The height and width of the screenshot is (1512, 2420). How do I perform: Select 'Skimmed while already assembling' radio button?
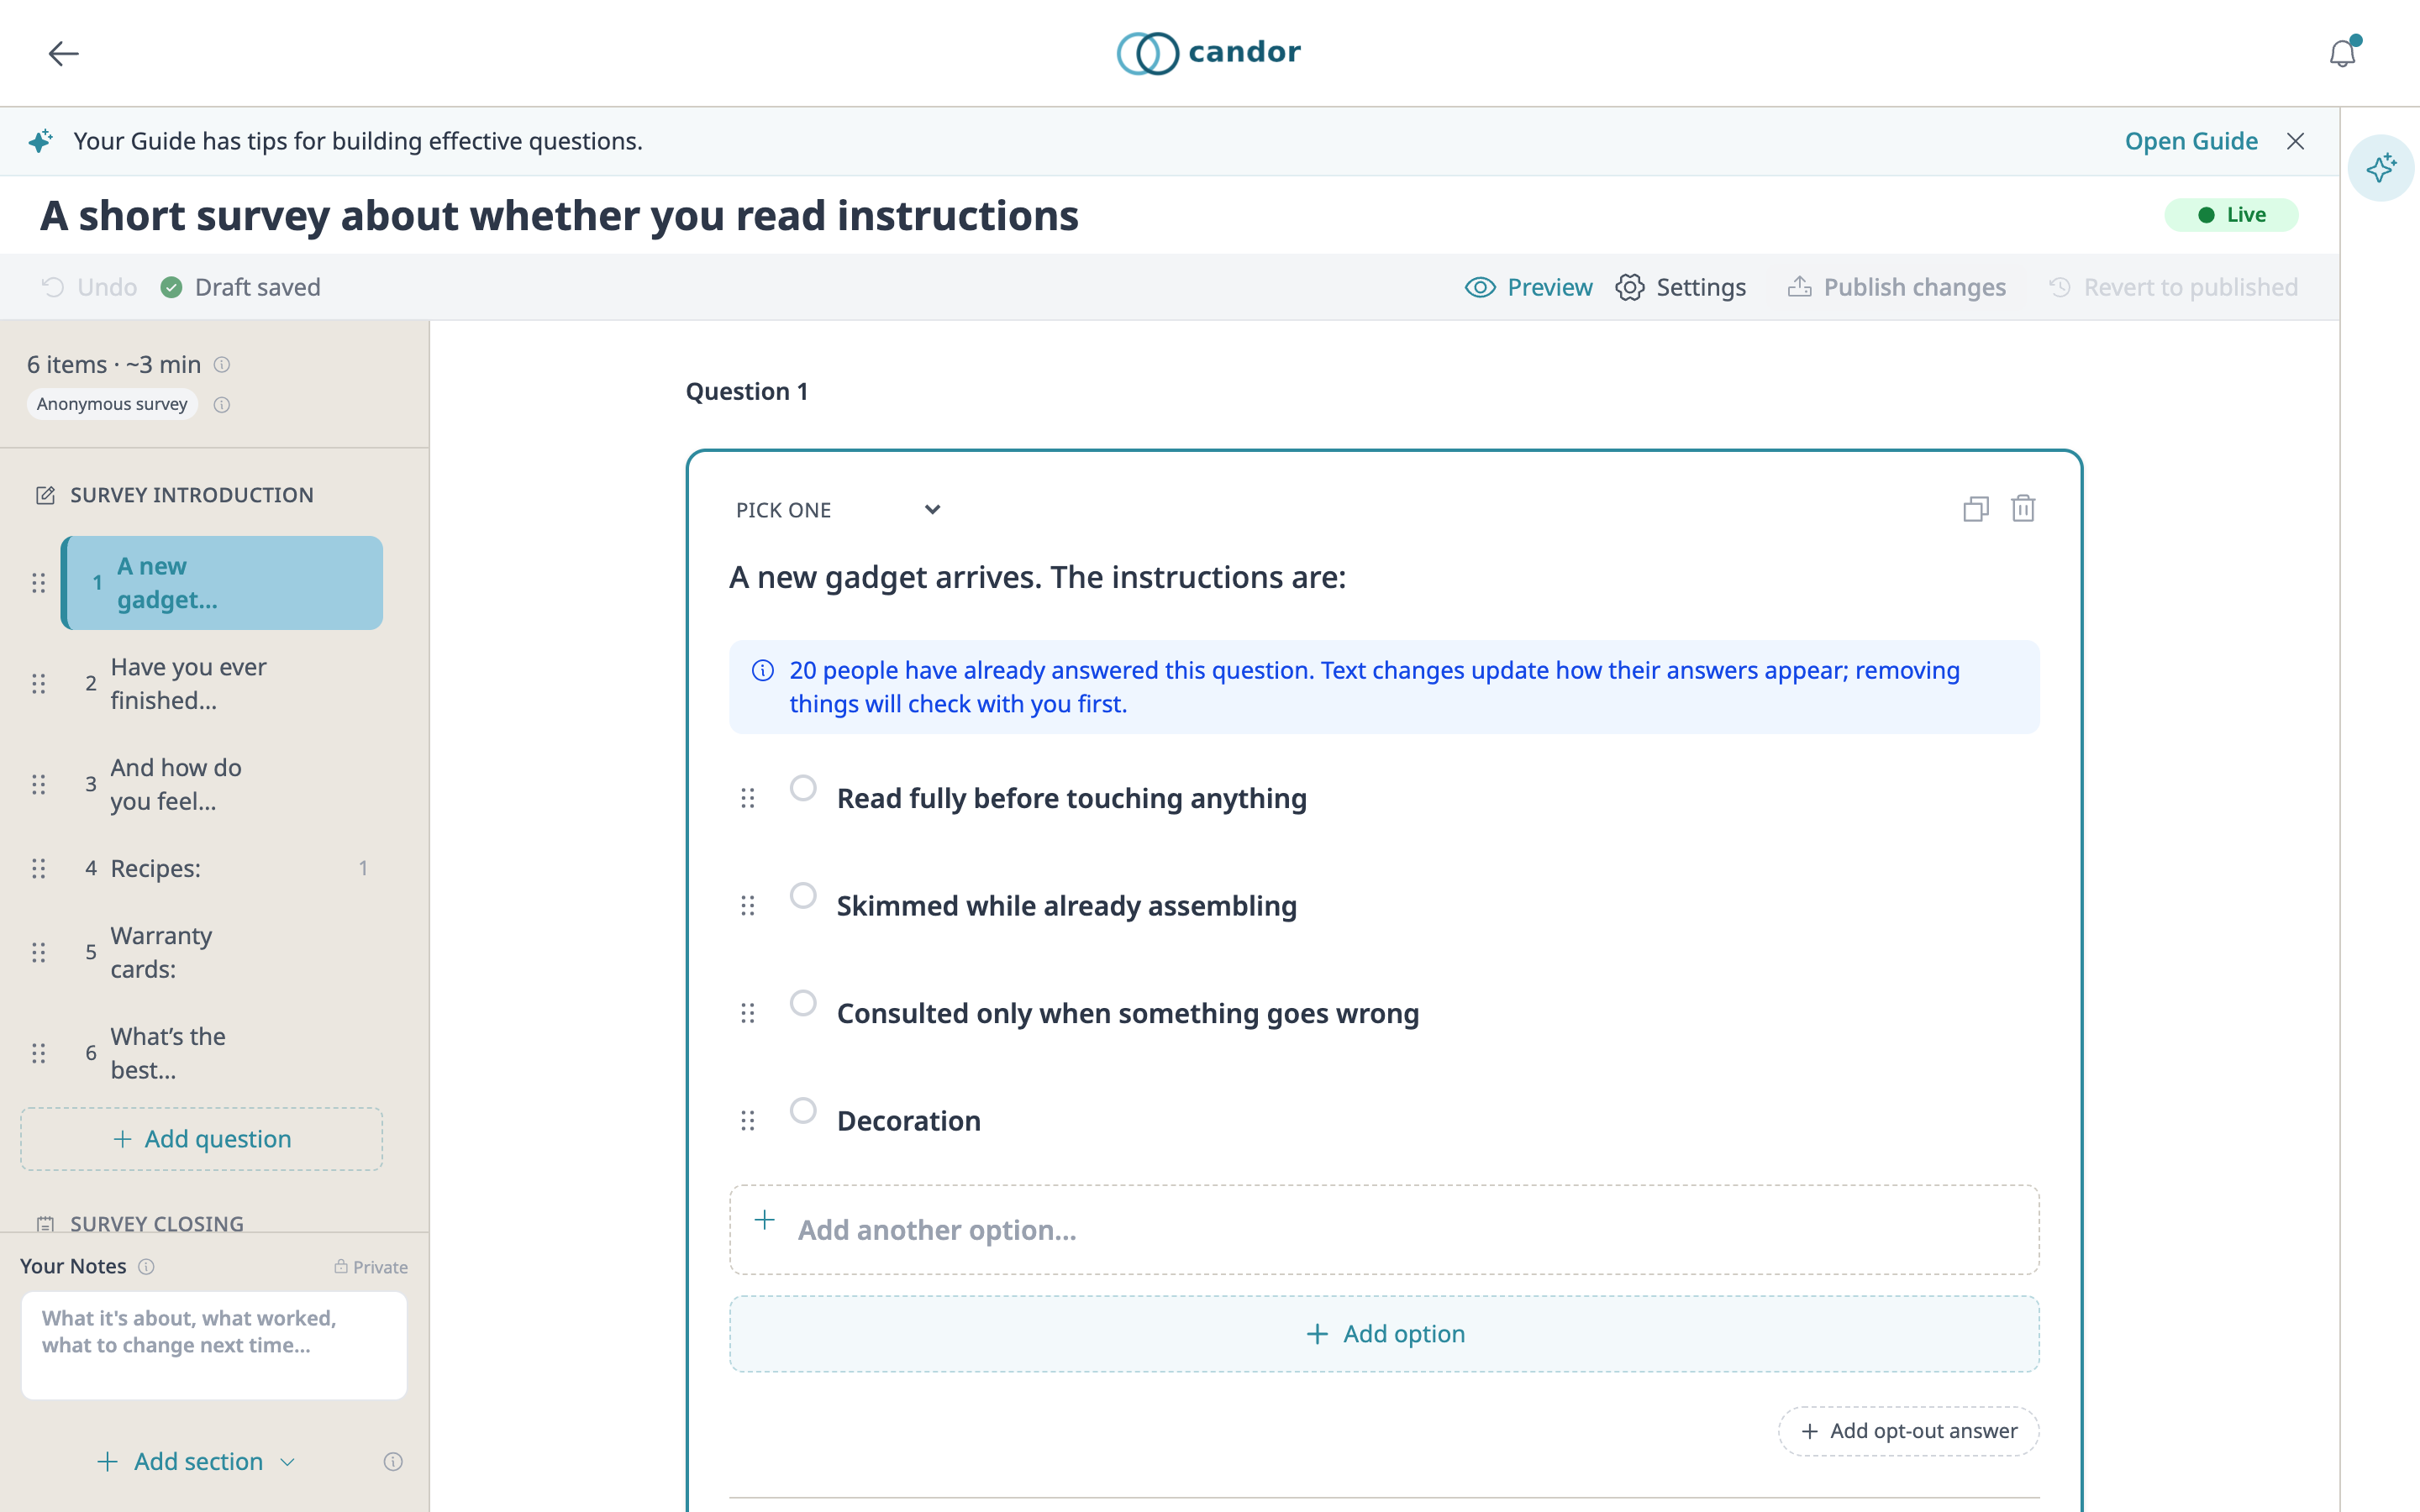pyautogui.click(x=803, y=895)
